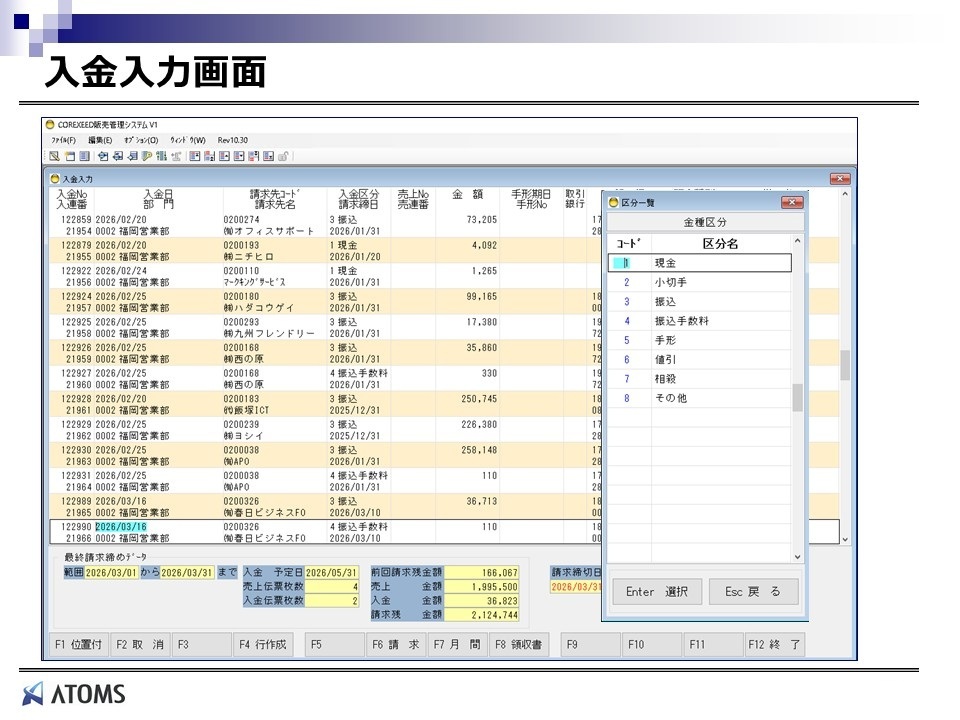
Task: Click the 入金入力 window title icon
Action: [55, 178]
